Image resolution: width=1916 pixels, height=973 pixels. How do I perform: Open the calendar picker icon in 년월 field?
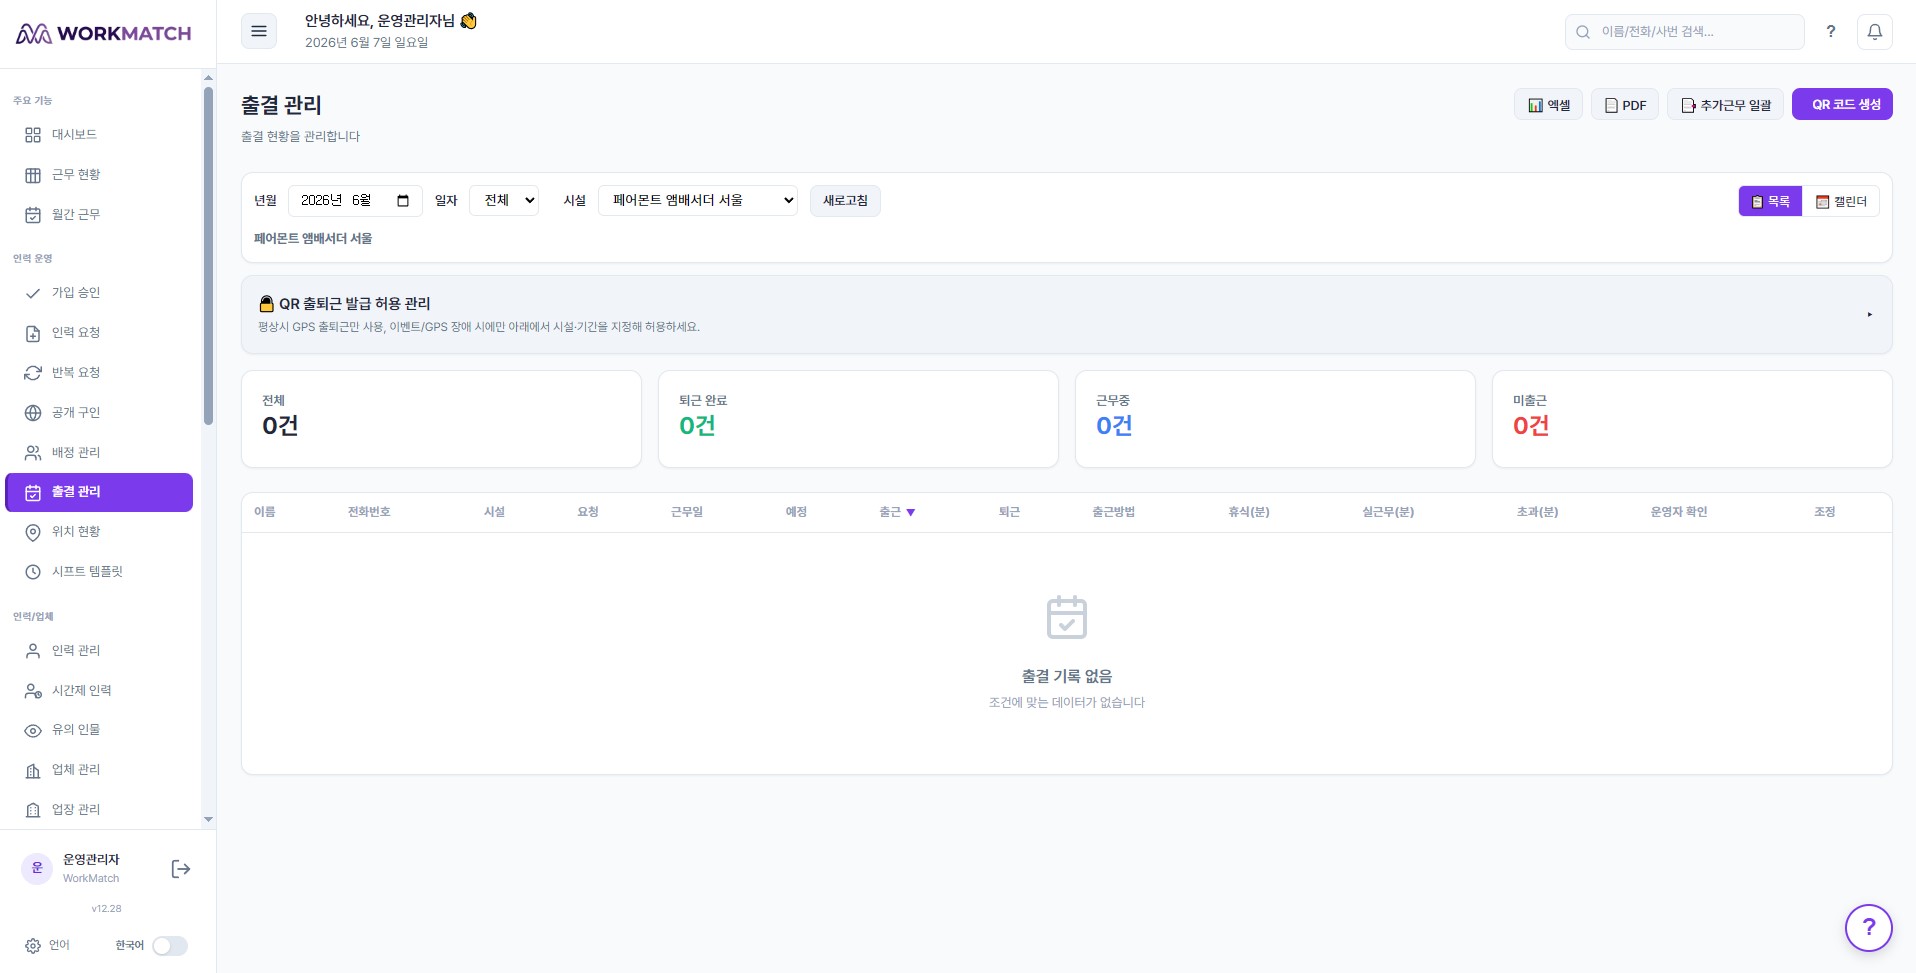pyautogui.click(x=403, y=201)
